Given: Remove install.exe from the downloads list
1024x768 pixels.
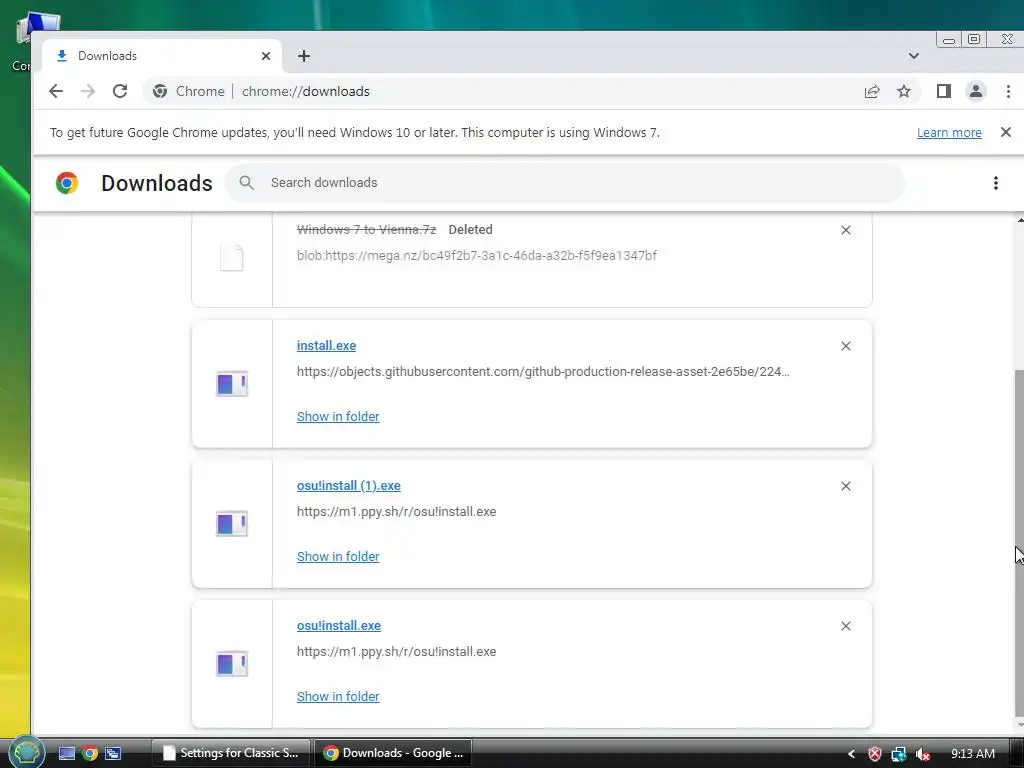Looking at the screenshot, I should coord(846,346).
